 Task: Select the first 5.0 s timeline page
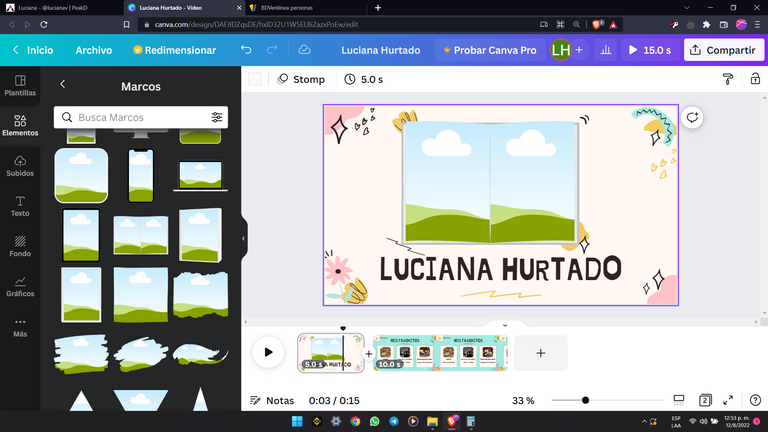point(331,353)
